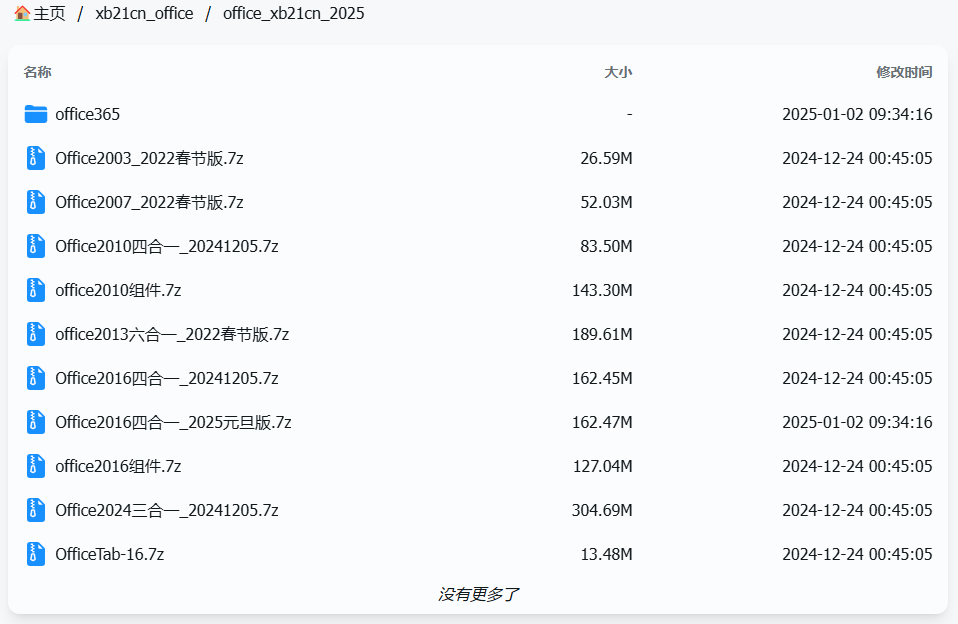This screenshot has height=624, width=958.
Task: Open Office2010四合一_20241205.7z file
Action: click(167, 246)
